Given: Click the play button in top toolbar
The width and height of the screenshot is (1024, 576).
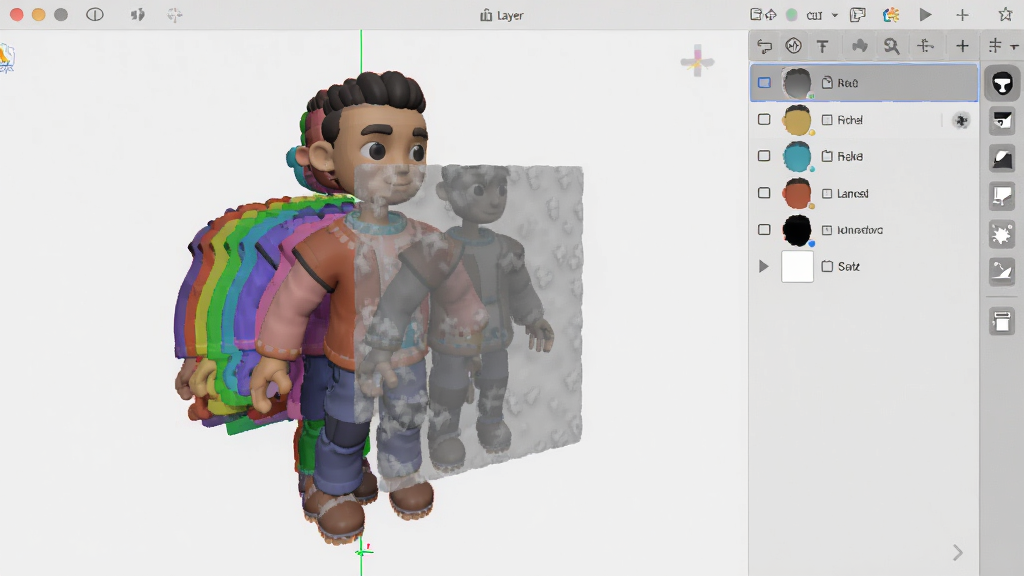Looking at the screenshot, I should (x=925, y=14).
